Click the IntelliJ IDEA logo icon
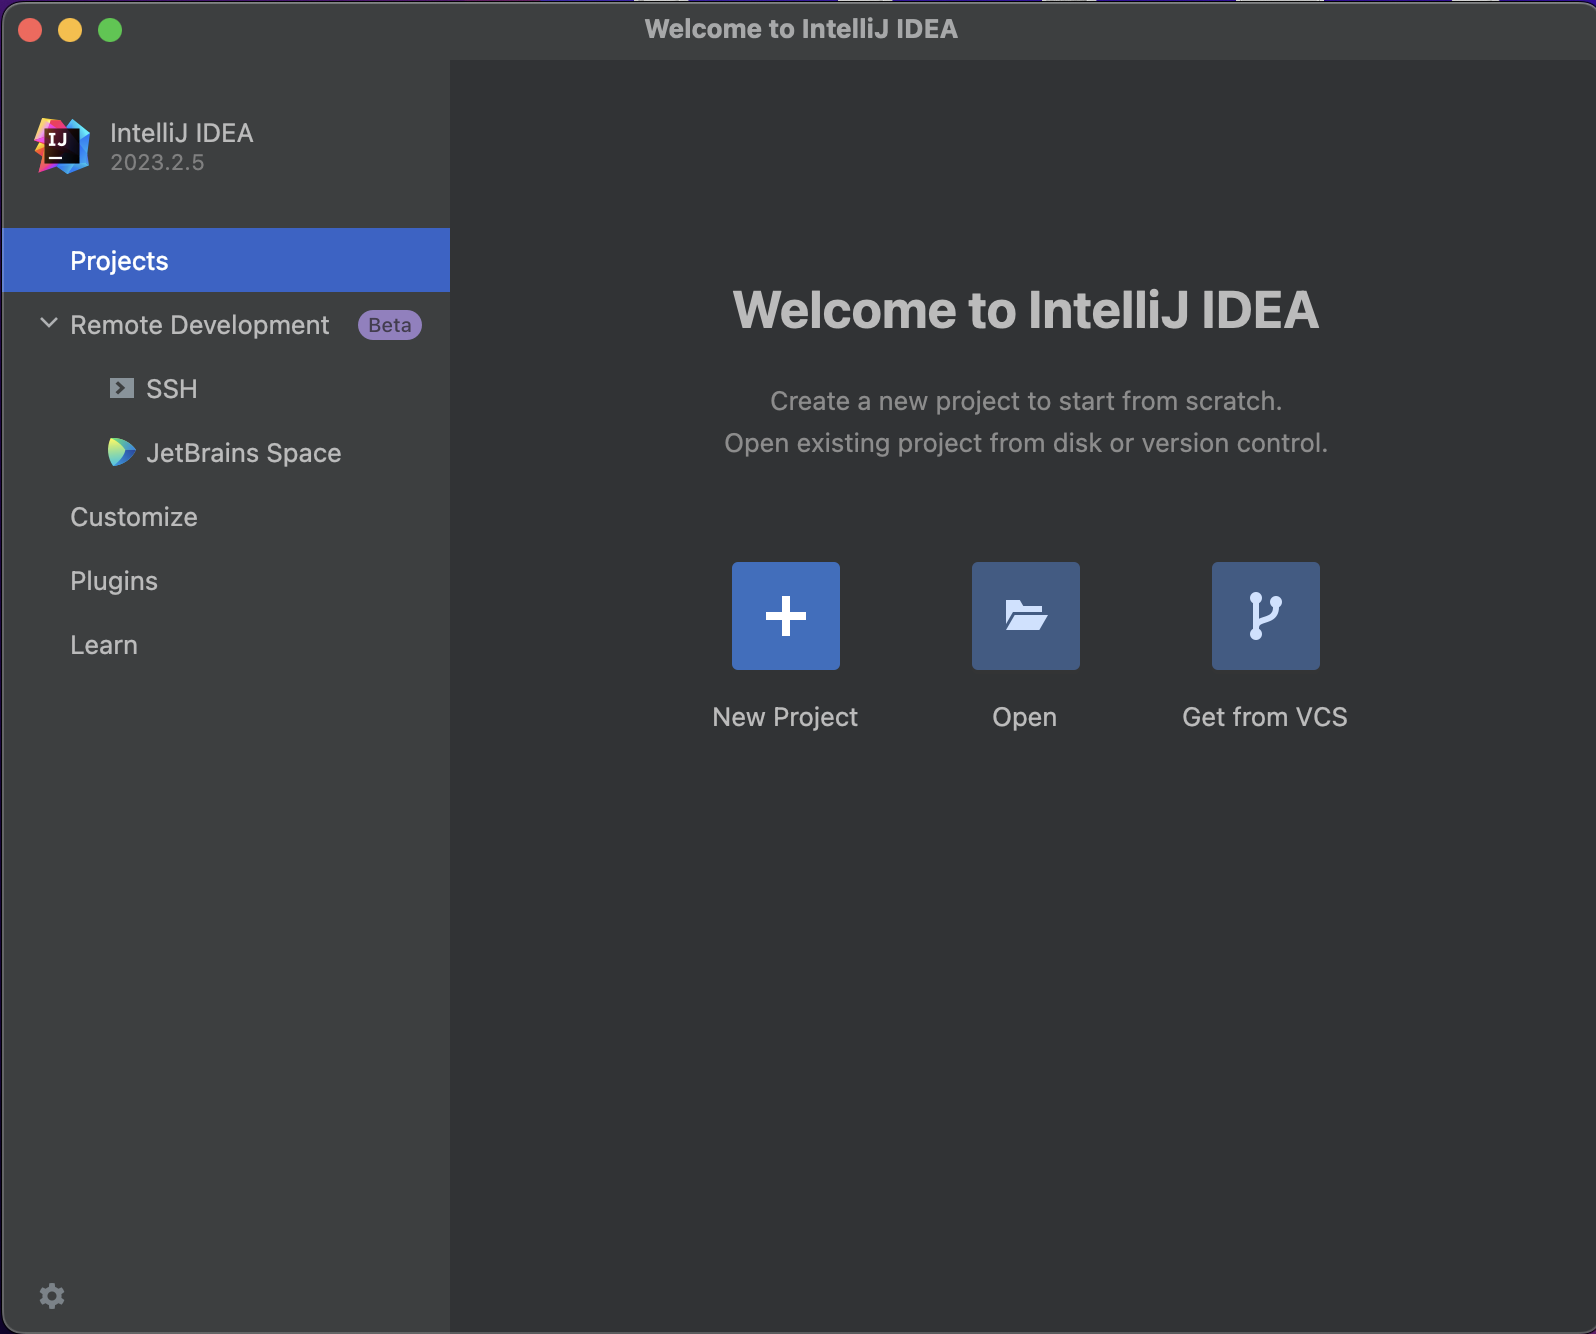1596x1334 pixels. pyautogui.click(x=62, y=146)
